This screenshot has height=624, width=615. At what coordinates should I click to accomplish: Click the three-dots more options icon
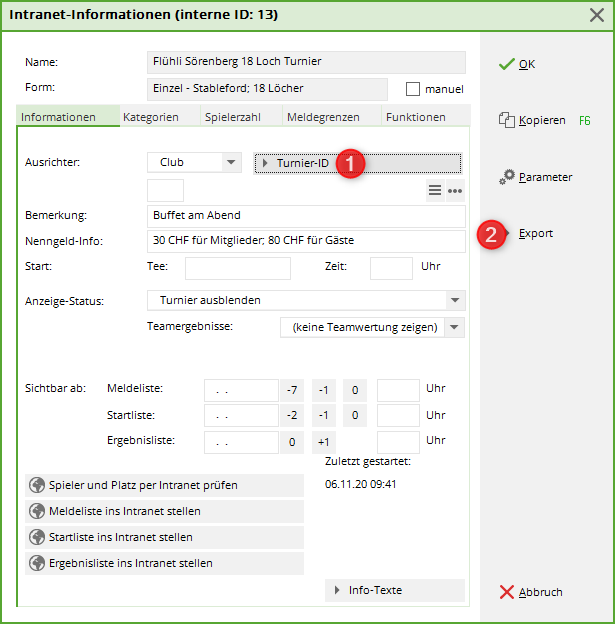pyautogui.click(x=455, y=191)
